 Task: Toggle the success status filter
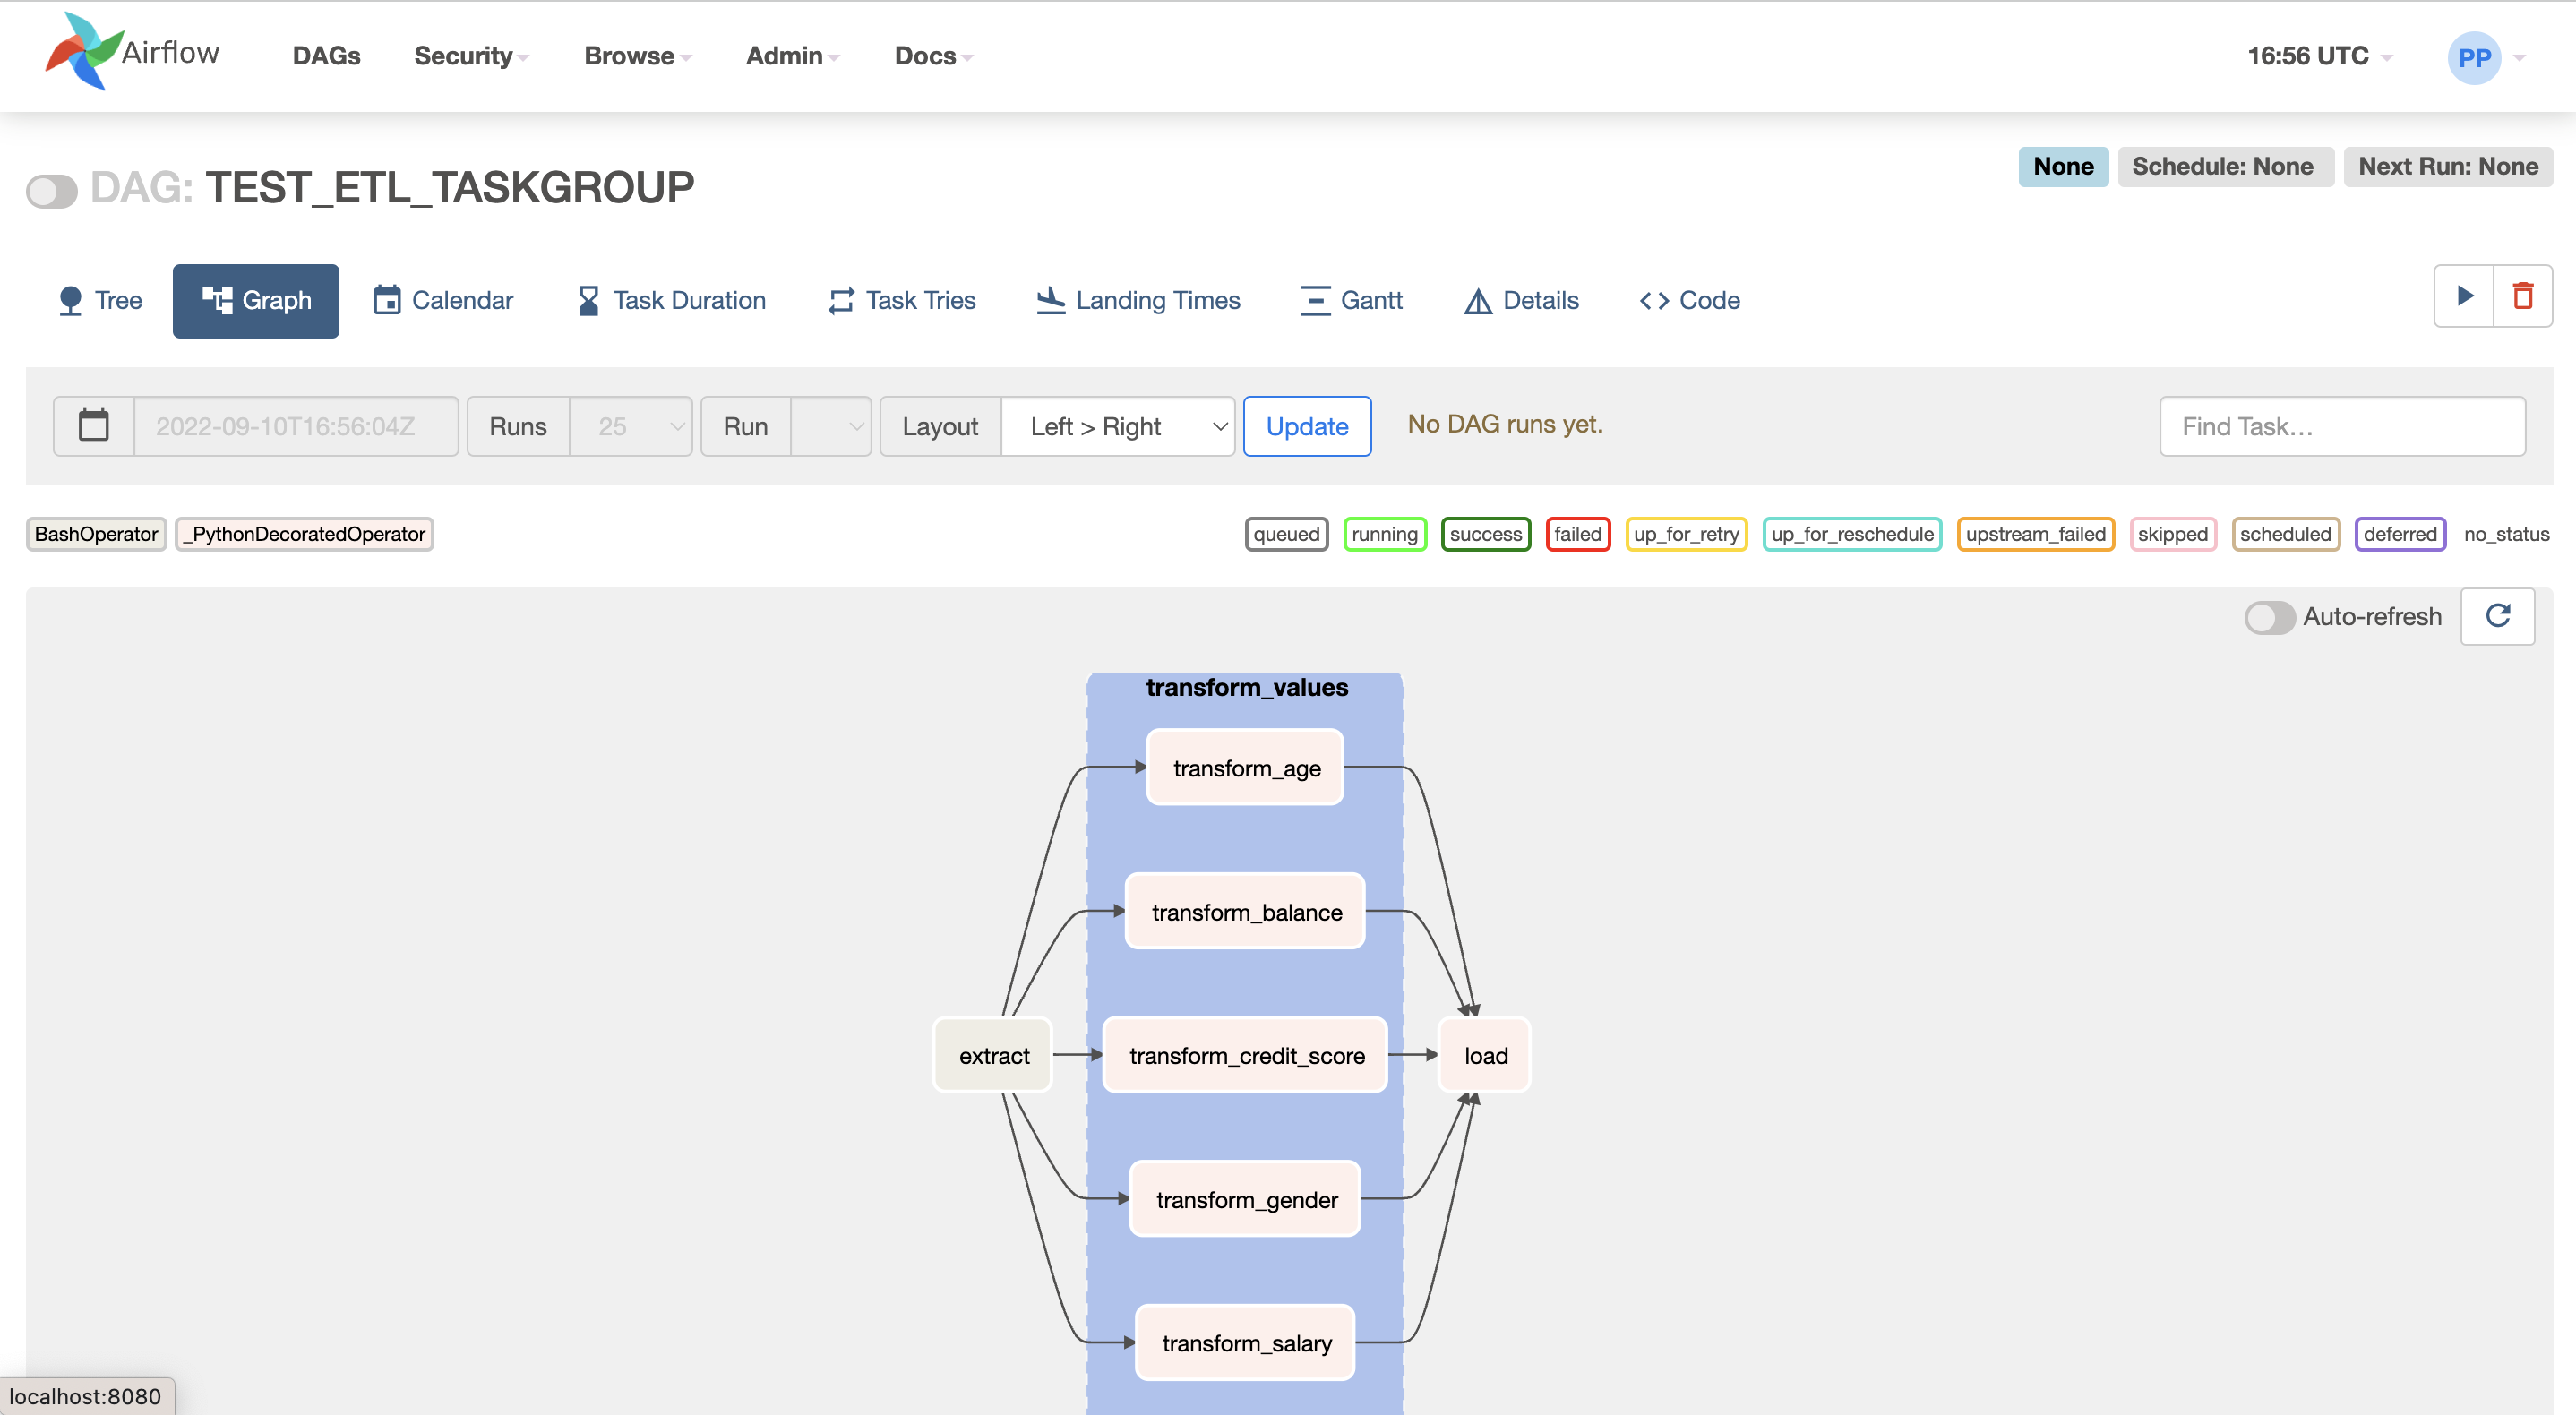(x=1486, y=534)
